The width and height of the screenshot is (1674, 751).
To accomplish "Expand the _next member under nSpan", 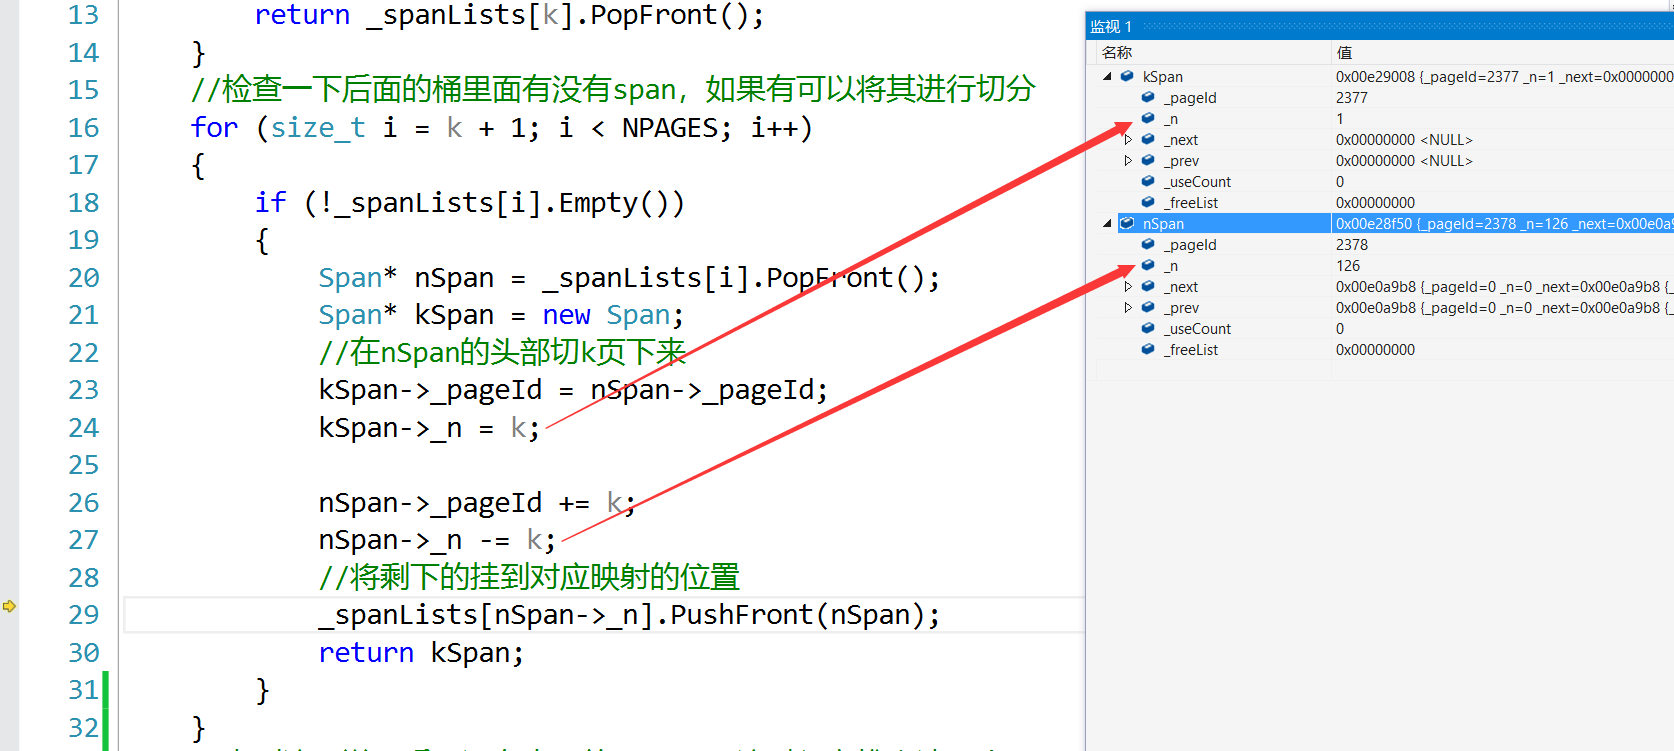I will [1128, 286].
